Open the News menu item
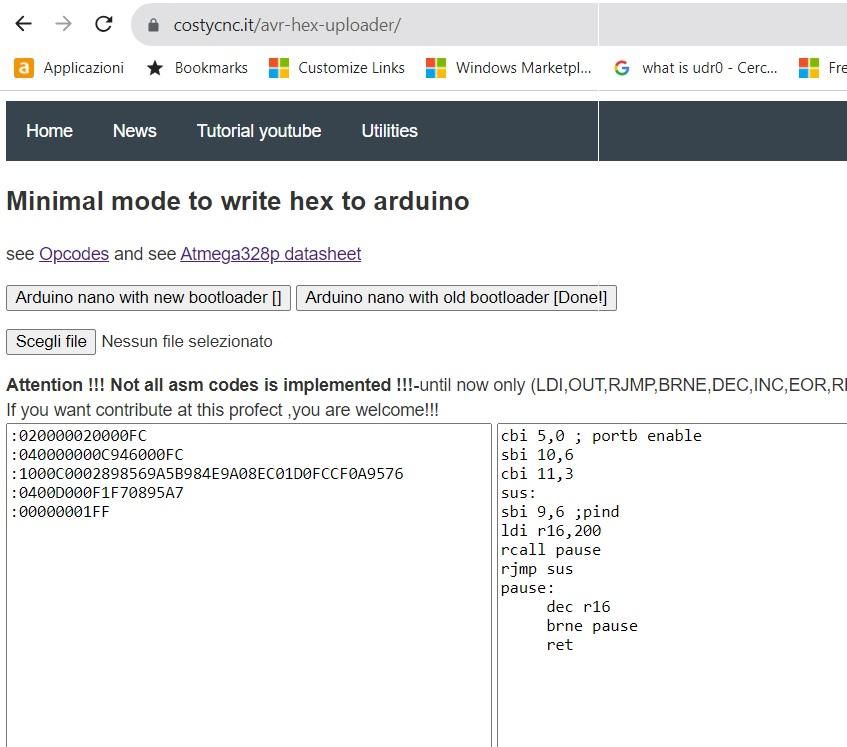This screenshot has width=847, height=747. [135, 131]
